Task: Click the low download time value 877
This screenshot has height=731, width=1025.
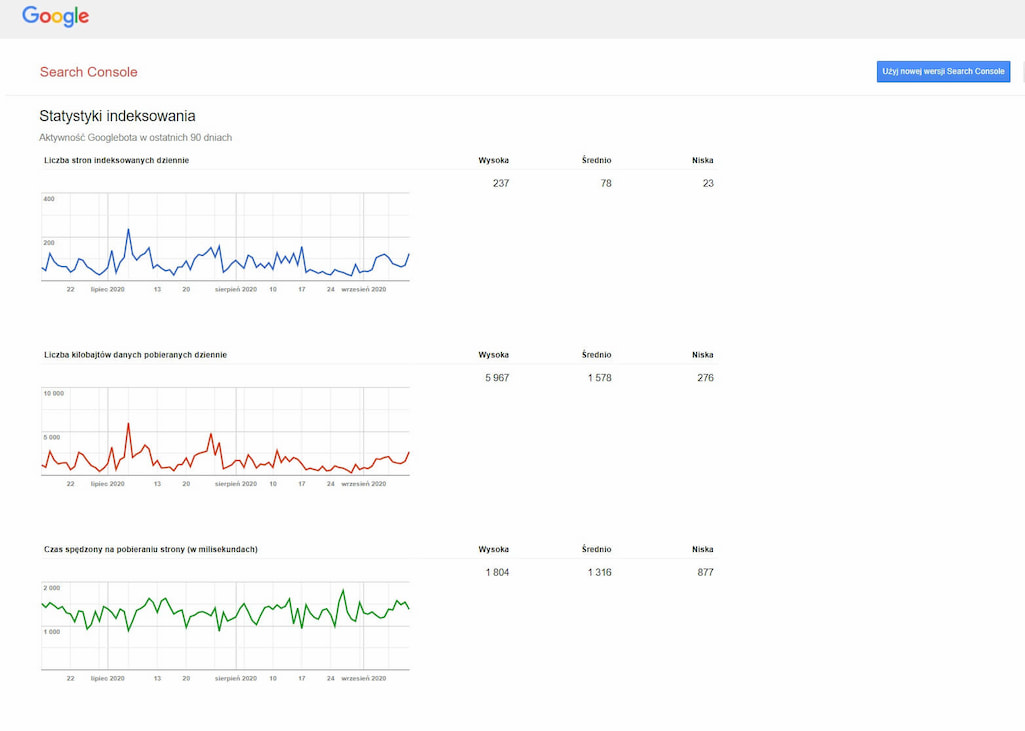Action: [705, 572]
